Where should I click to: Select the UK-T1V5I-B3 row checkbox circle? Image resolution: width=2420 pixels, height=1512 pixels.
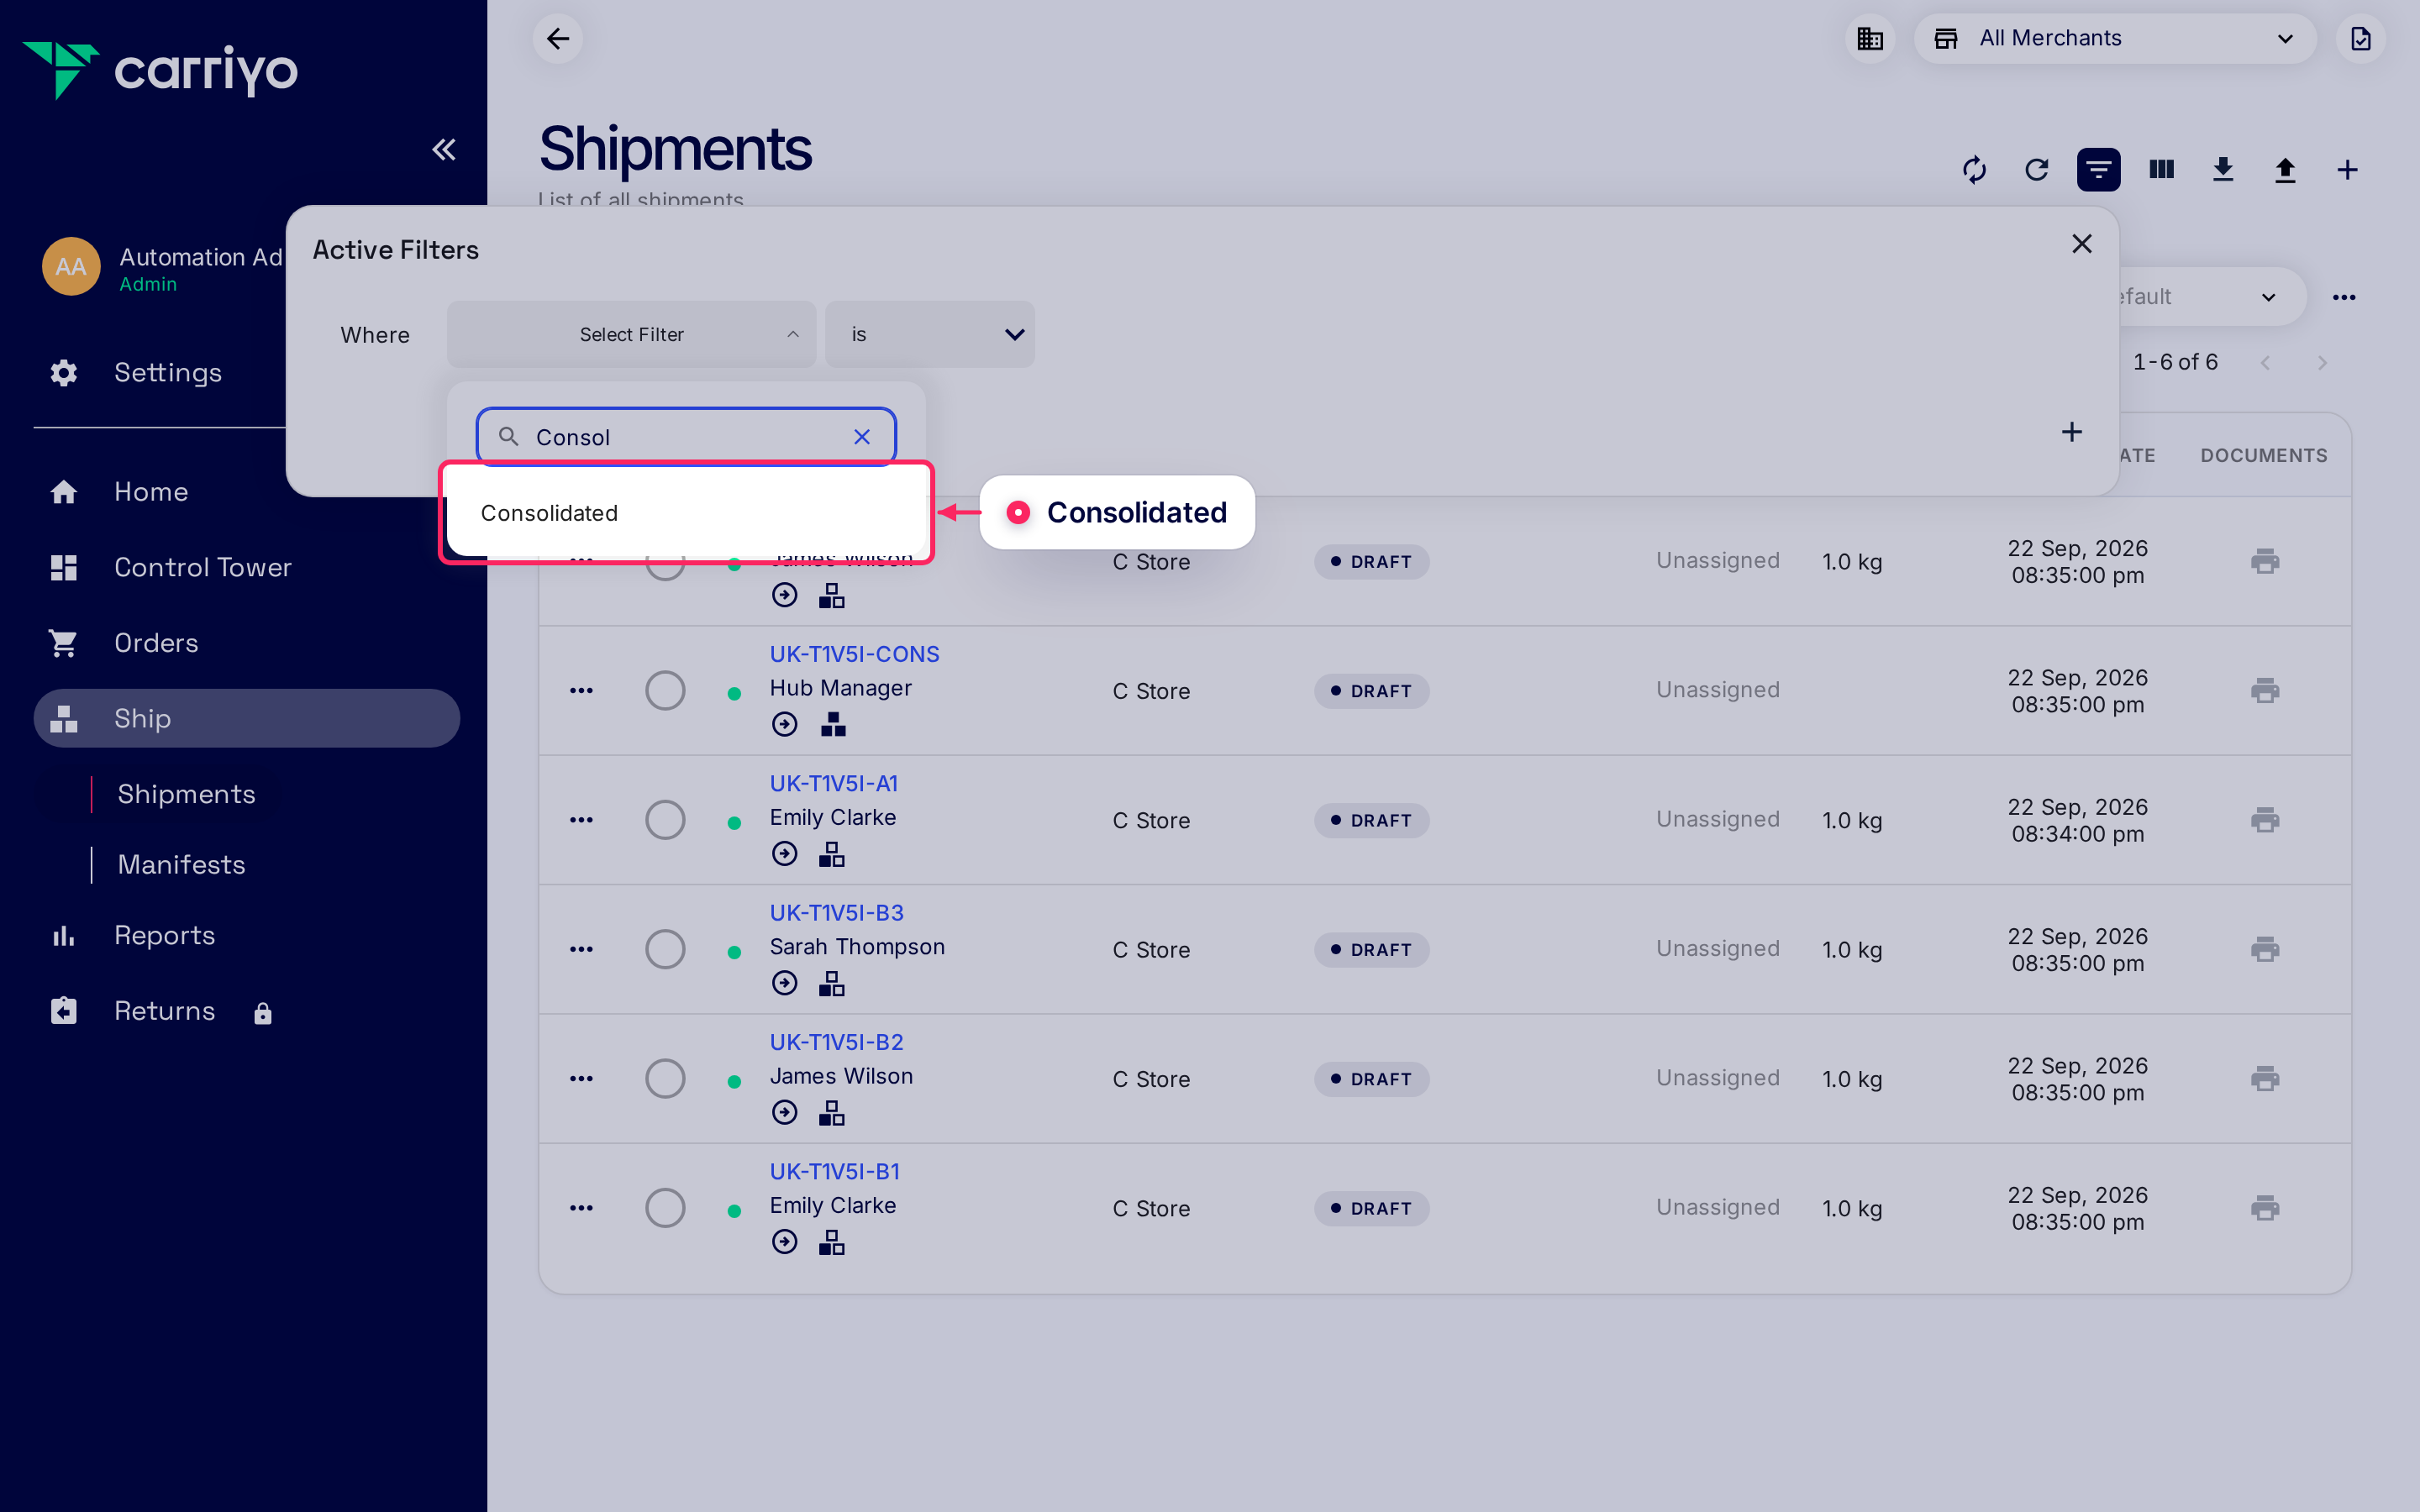pos(665,949)
